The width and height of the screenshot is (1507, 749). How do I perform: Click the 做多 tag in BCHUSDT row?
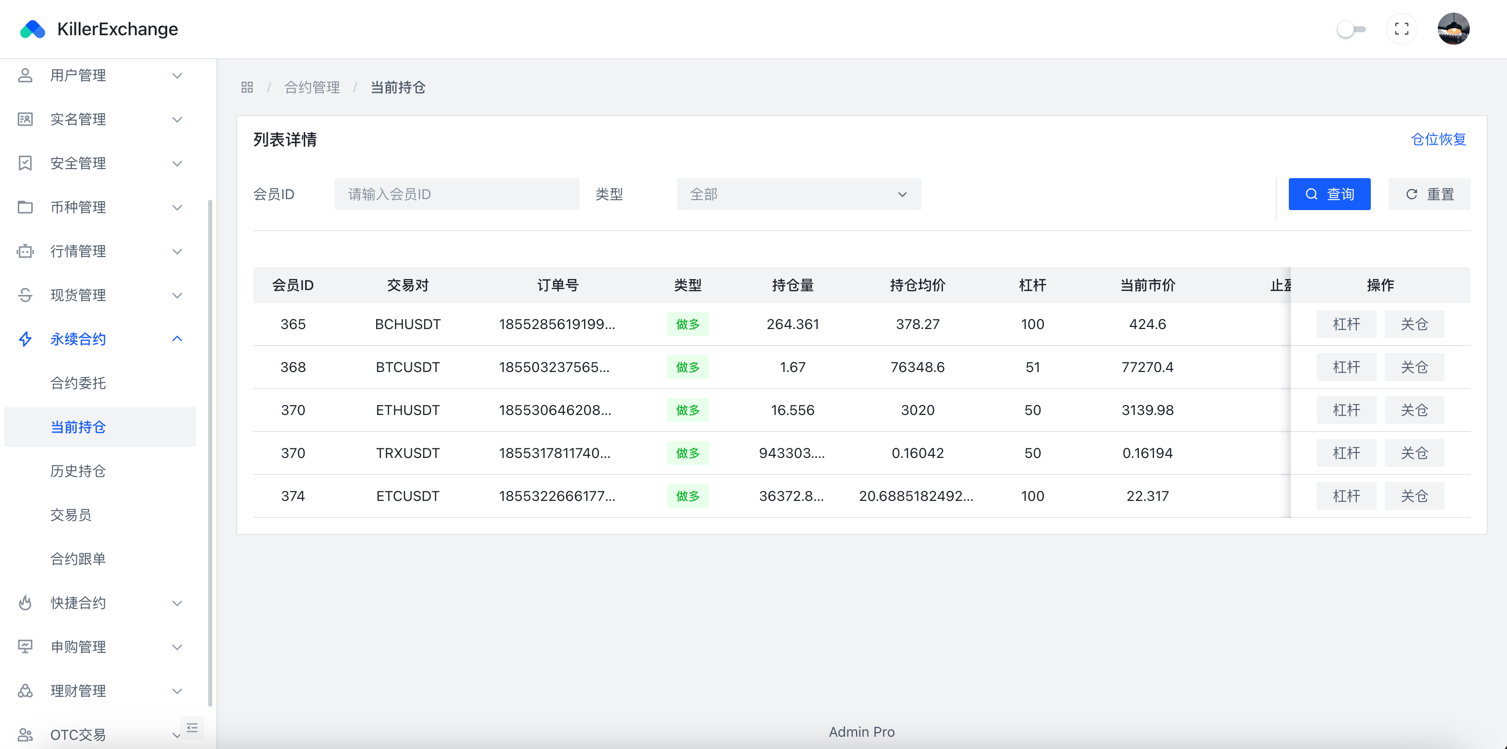tap(688, 324)
